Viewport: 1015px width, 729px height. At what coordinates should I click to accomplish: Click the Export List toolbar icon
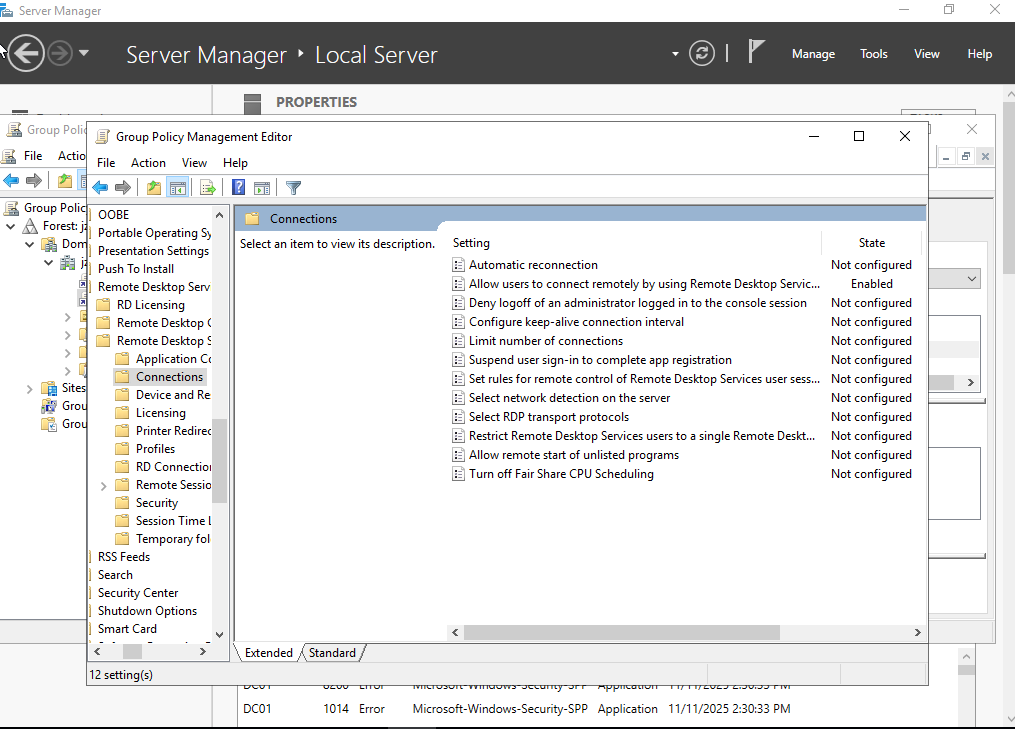pos(208,187)
